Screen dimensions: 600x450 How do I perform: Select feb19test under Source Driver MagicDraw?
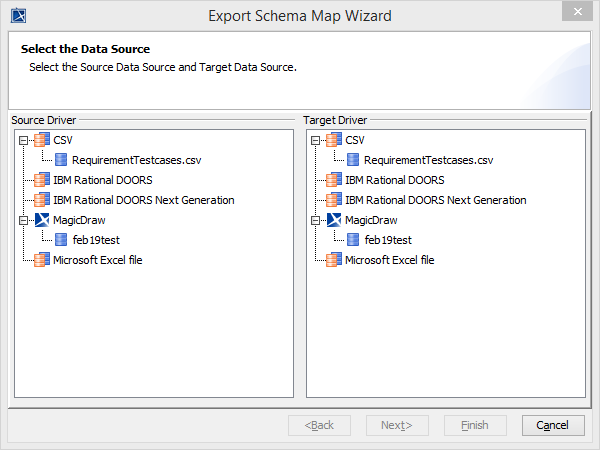[96, 240]
